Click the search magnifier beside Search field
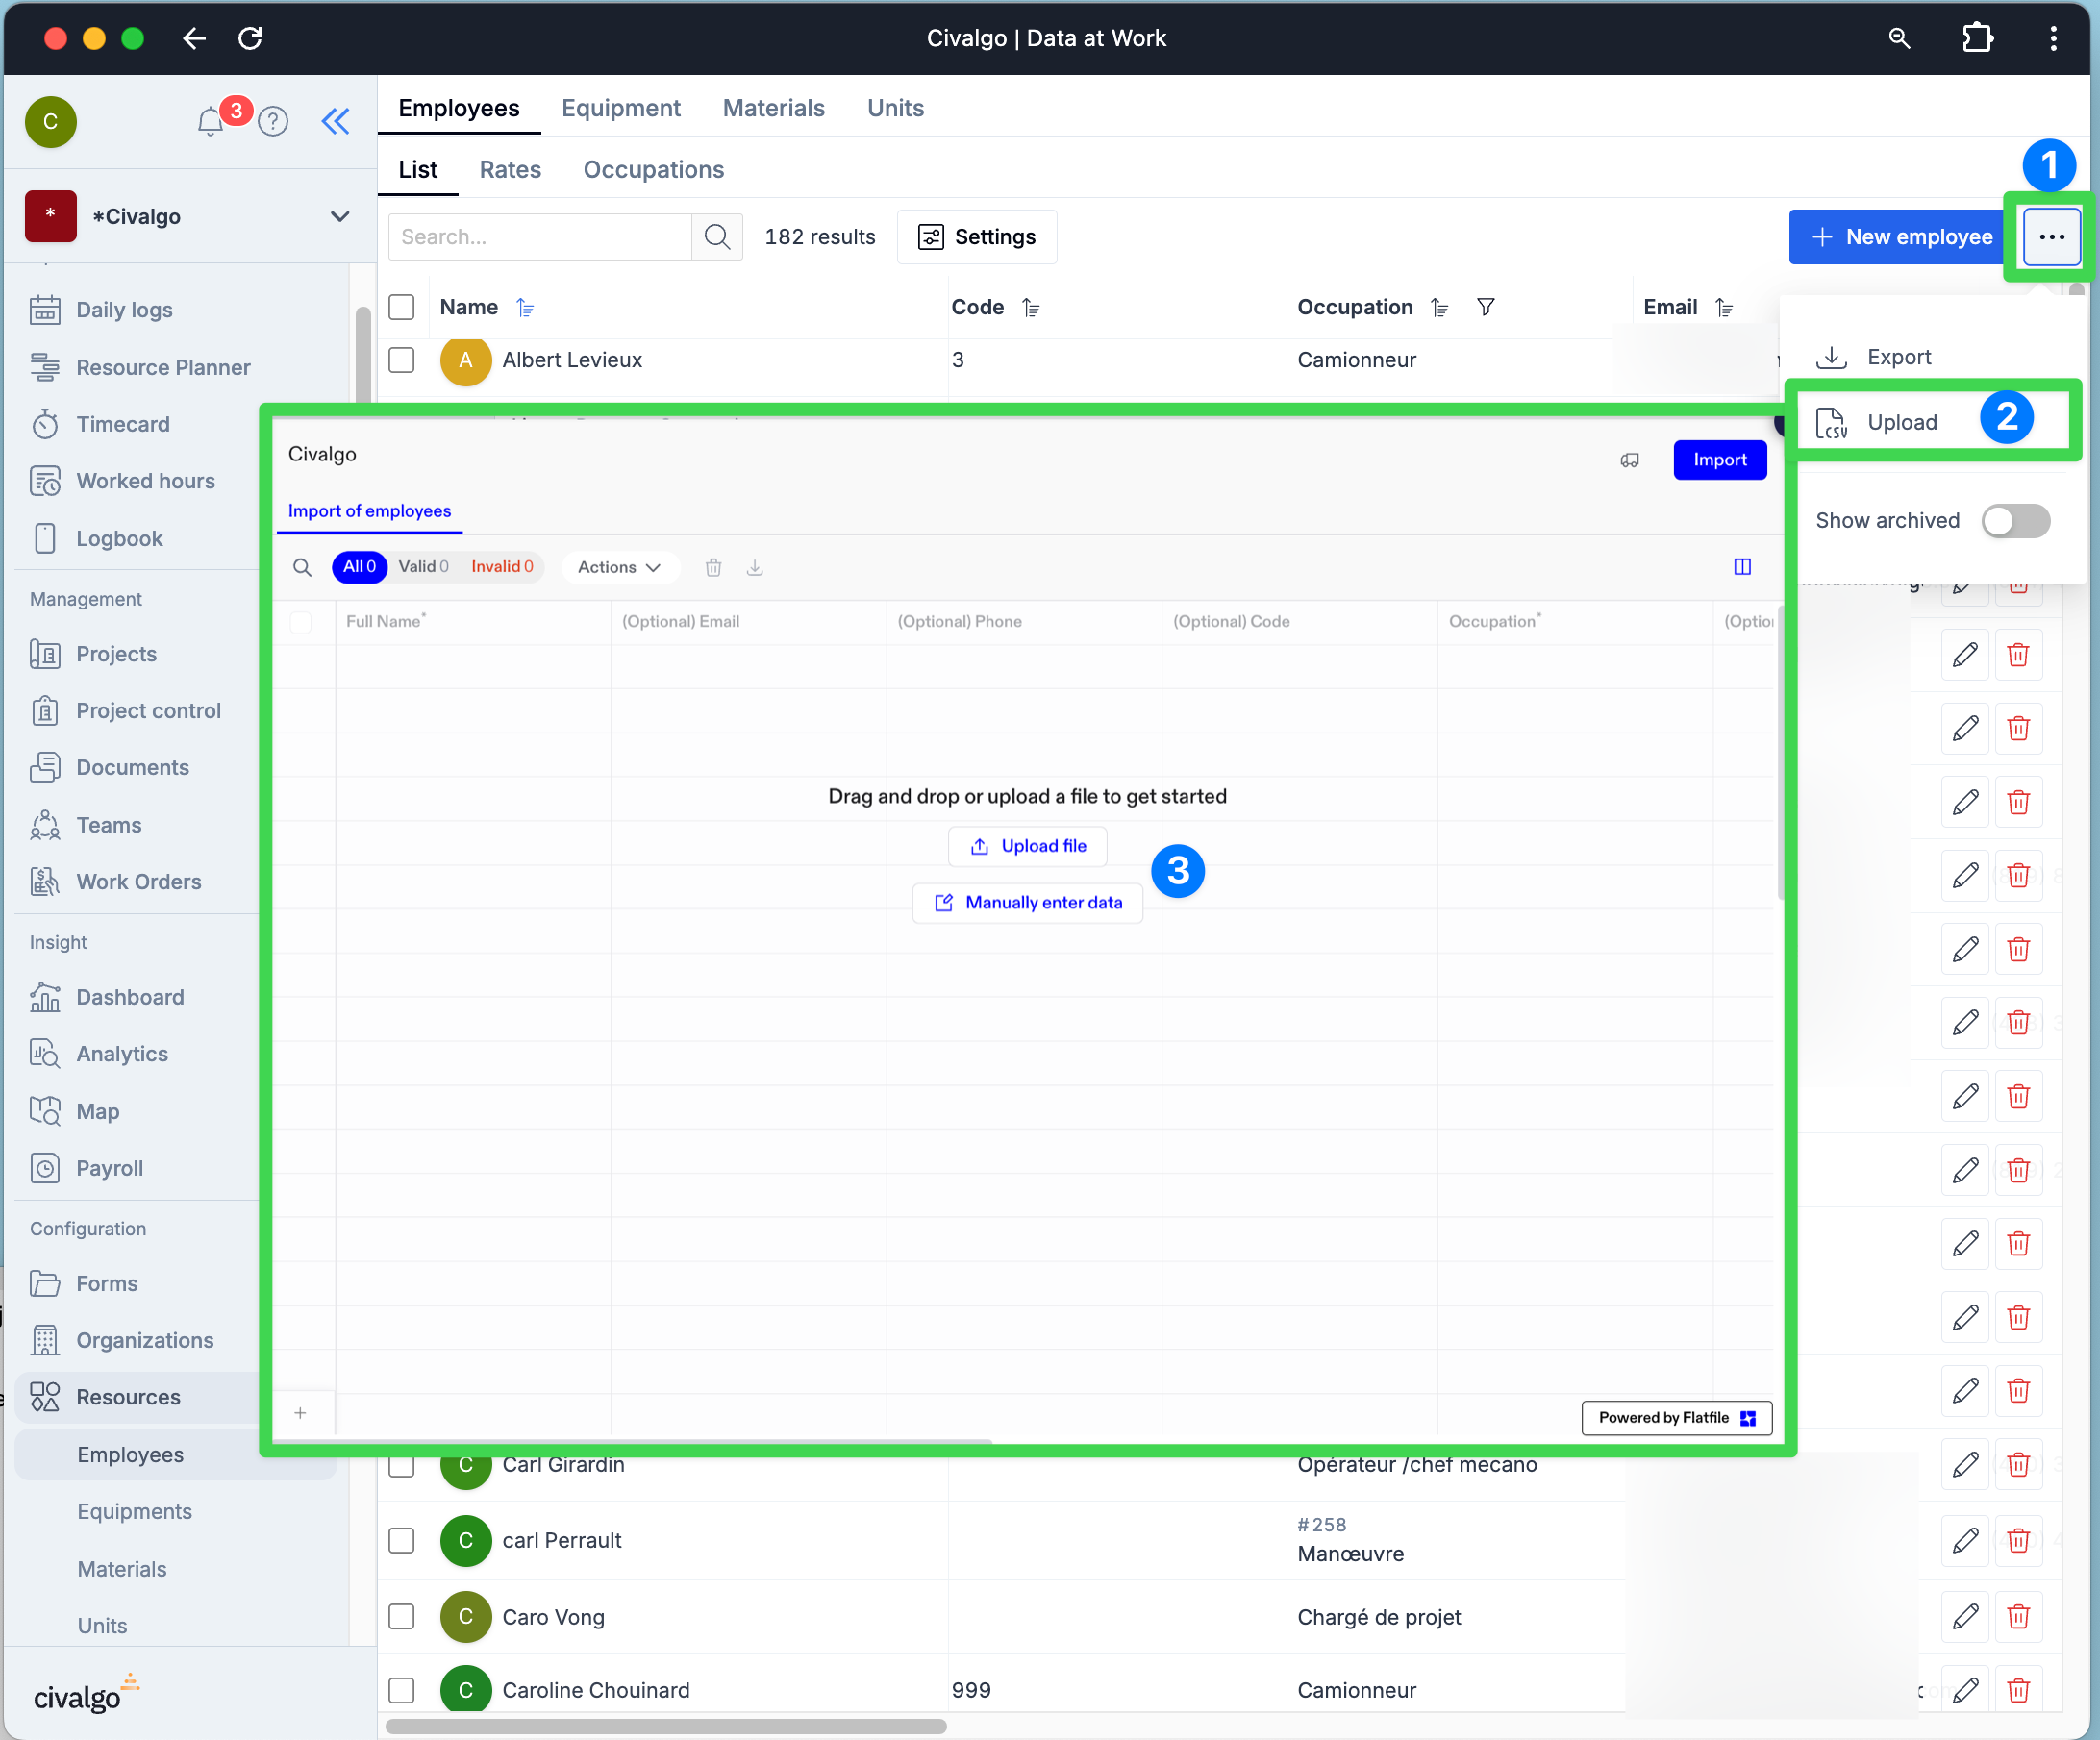This screenshot has width=2100, height=1740. pos(716,237)
